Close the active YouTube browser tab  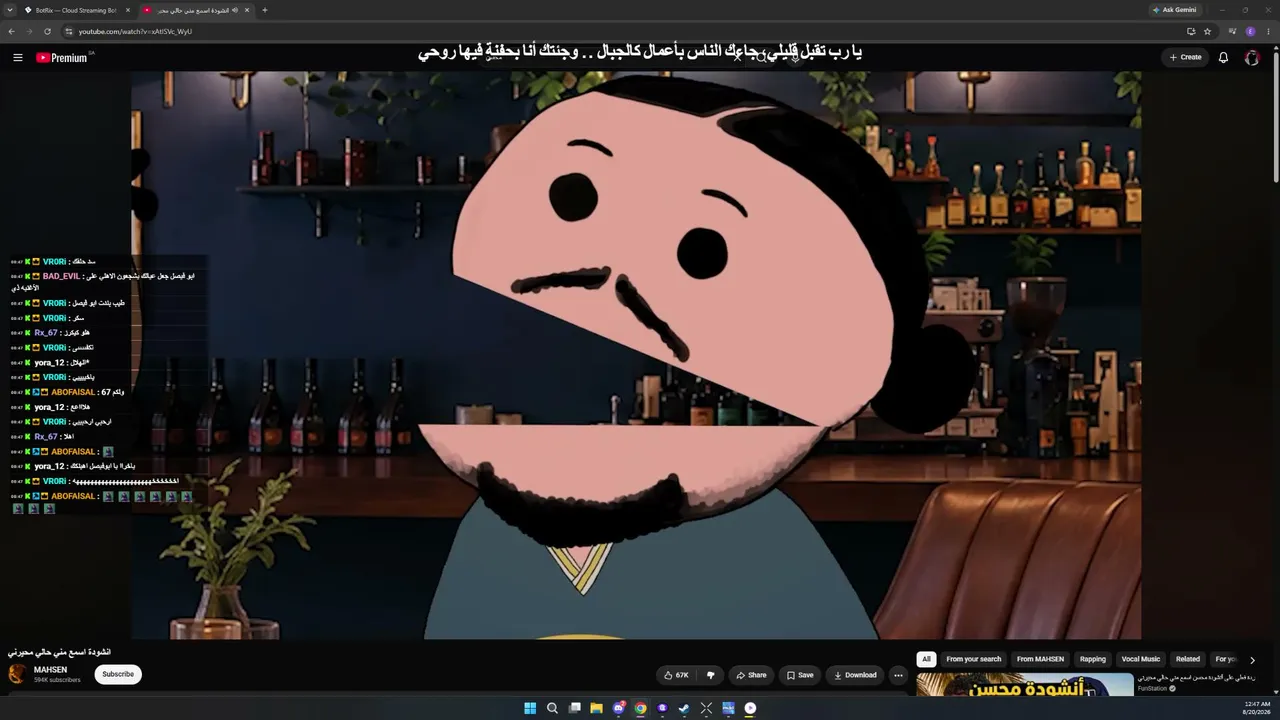(x=247, y=10)
